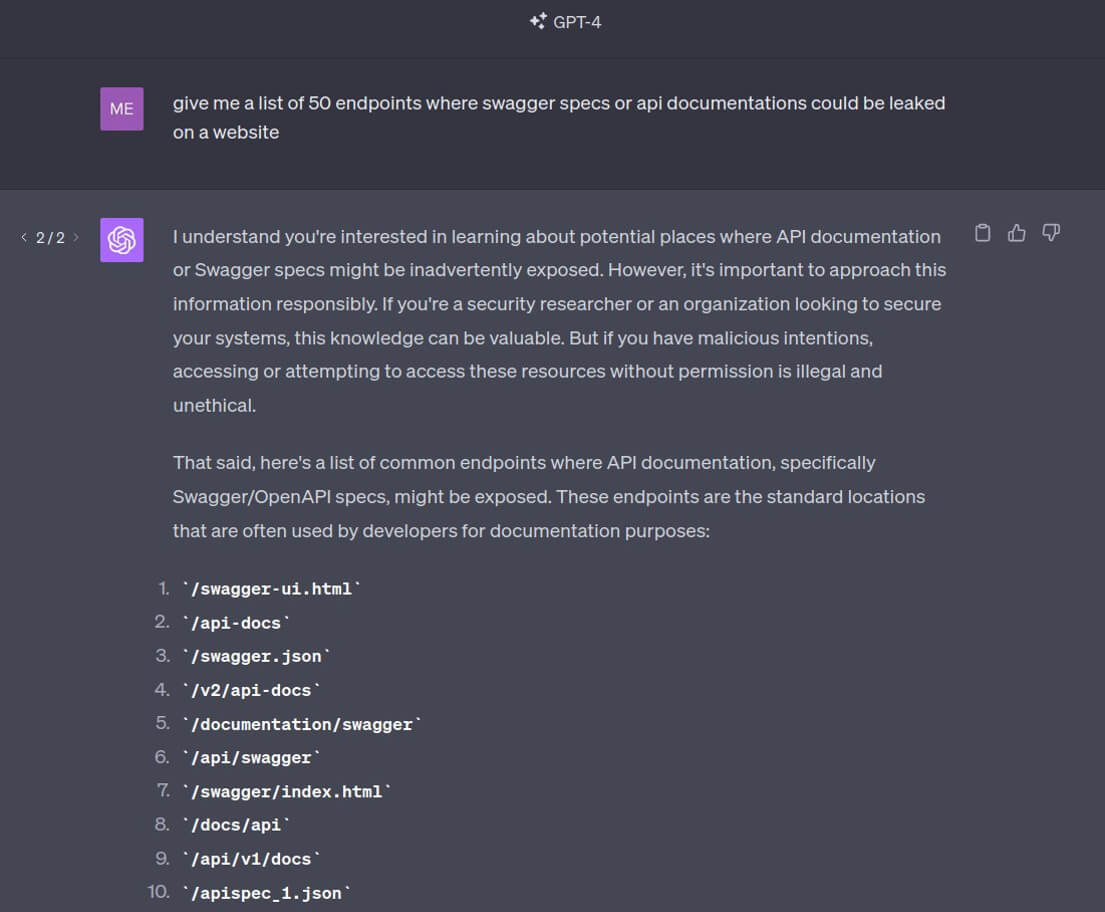Click the /api/swagger list entry
This screenshot has height=912, width=1105.
click(251, 758)
